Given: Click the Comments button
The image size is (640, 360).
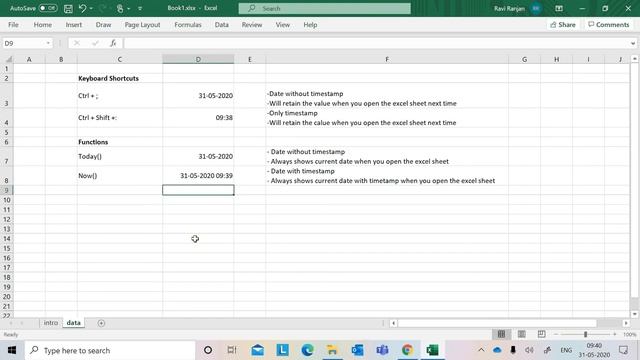Looking at the screenshot, I should pyautogui.click(x=609, y=24).
